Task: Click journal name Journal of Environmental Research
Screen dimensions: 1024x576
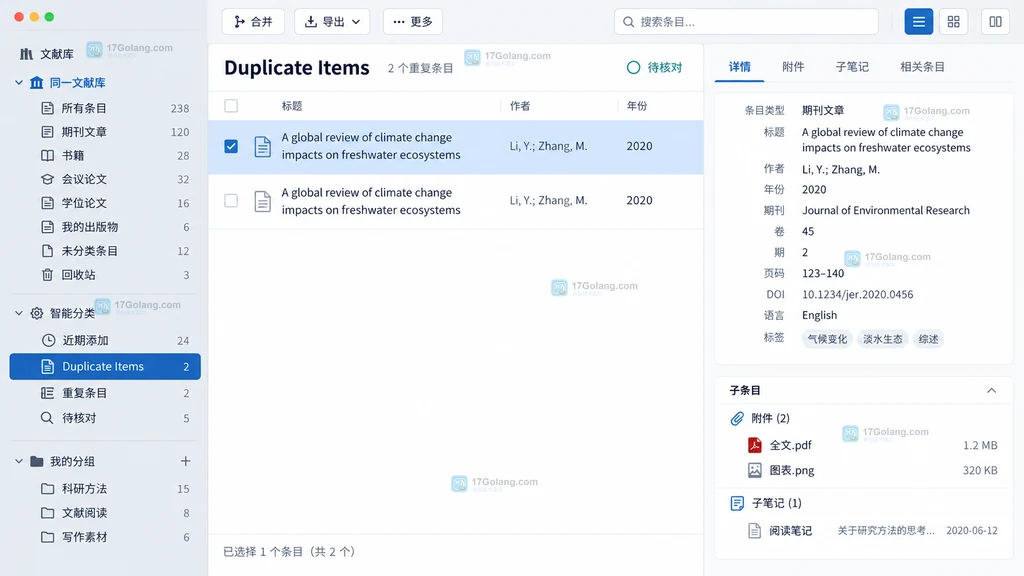Action: (x=886, y=210)
